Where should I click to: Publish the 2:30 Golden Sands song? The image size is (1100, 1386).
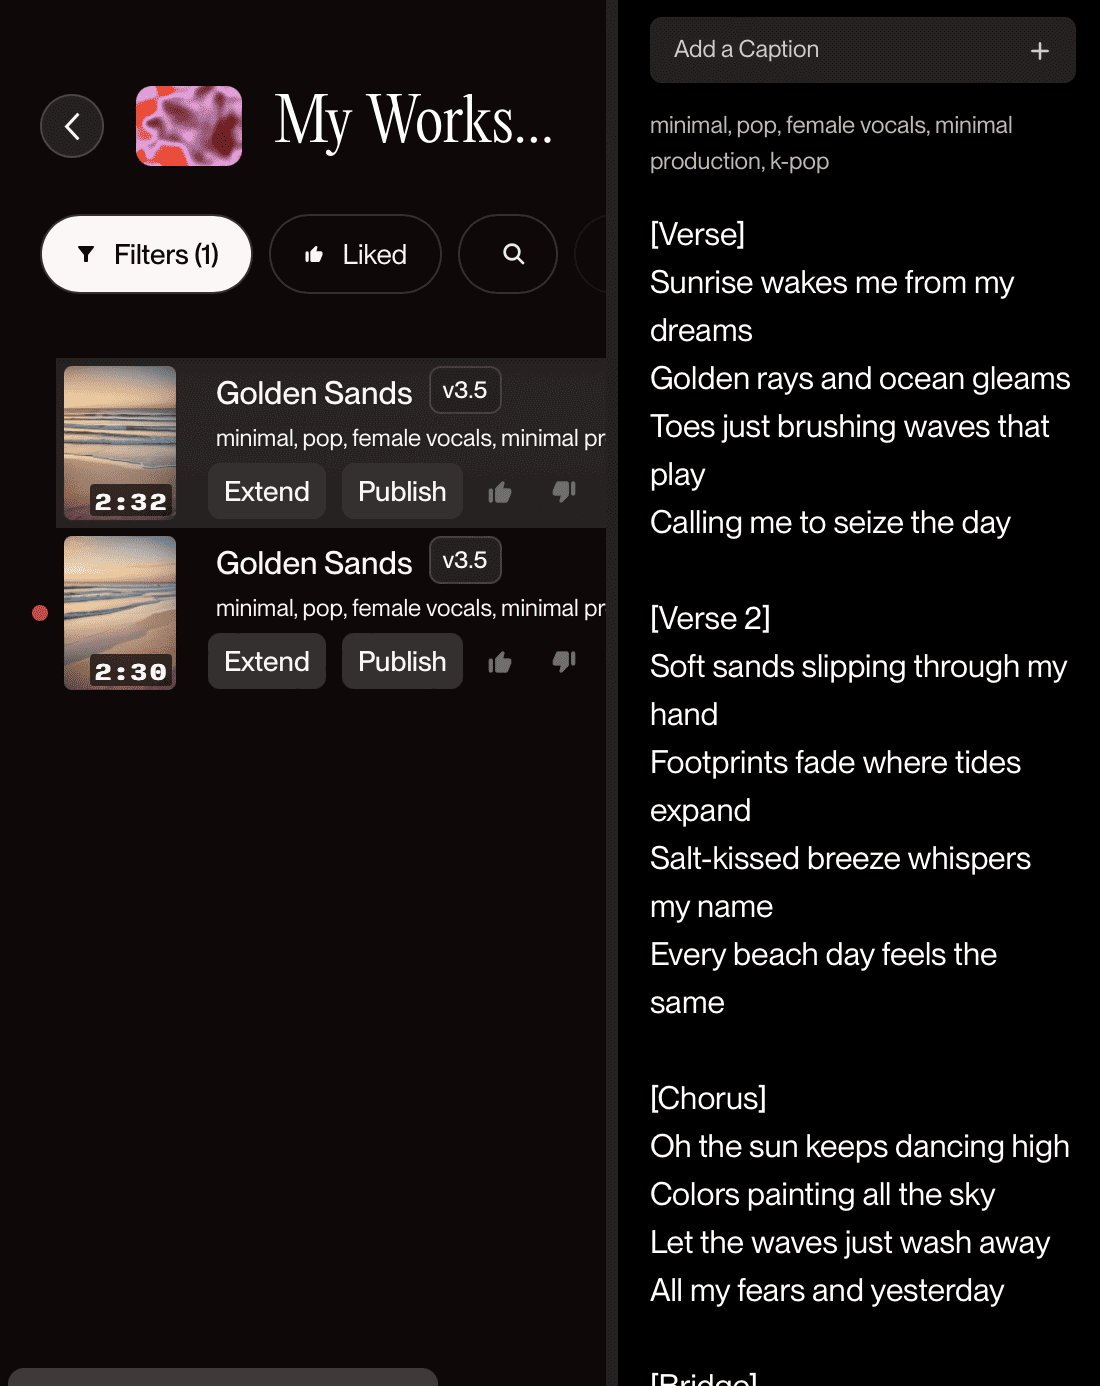402,661
